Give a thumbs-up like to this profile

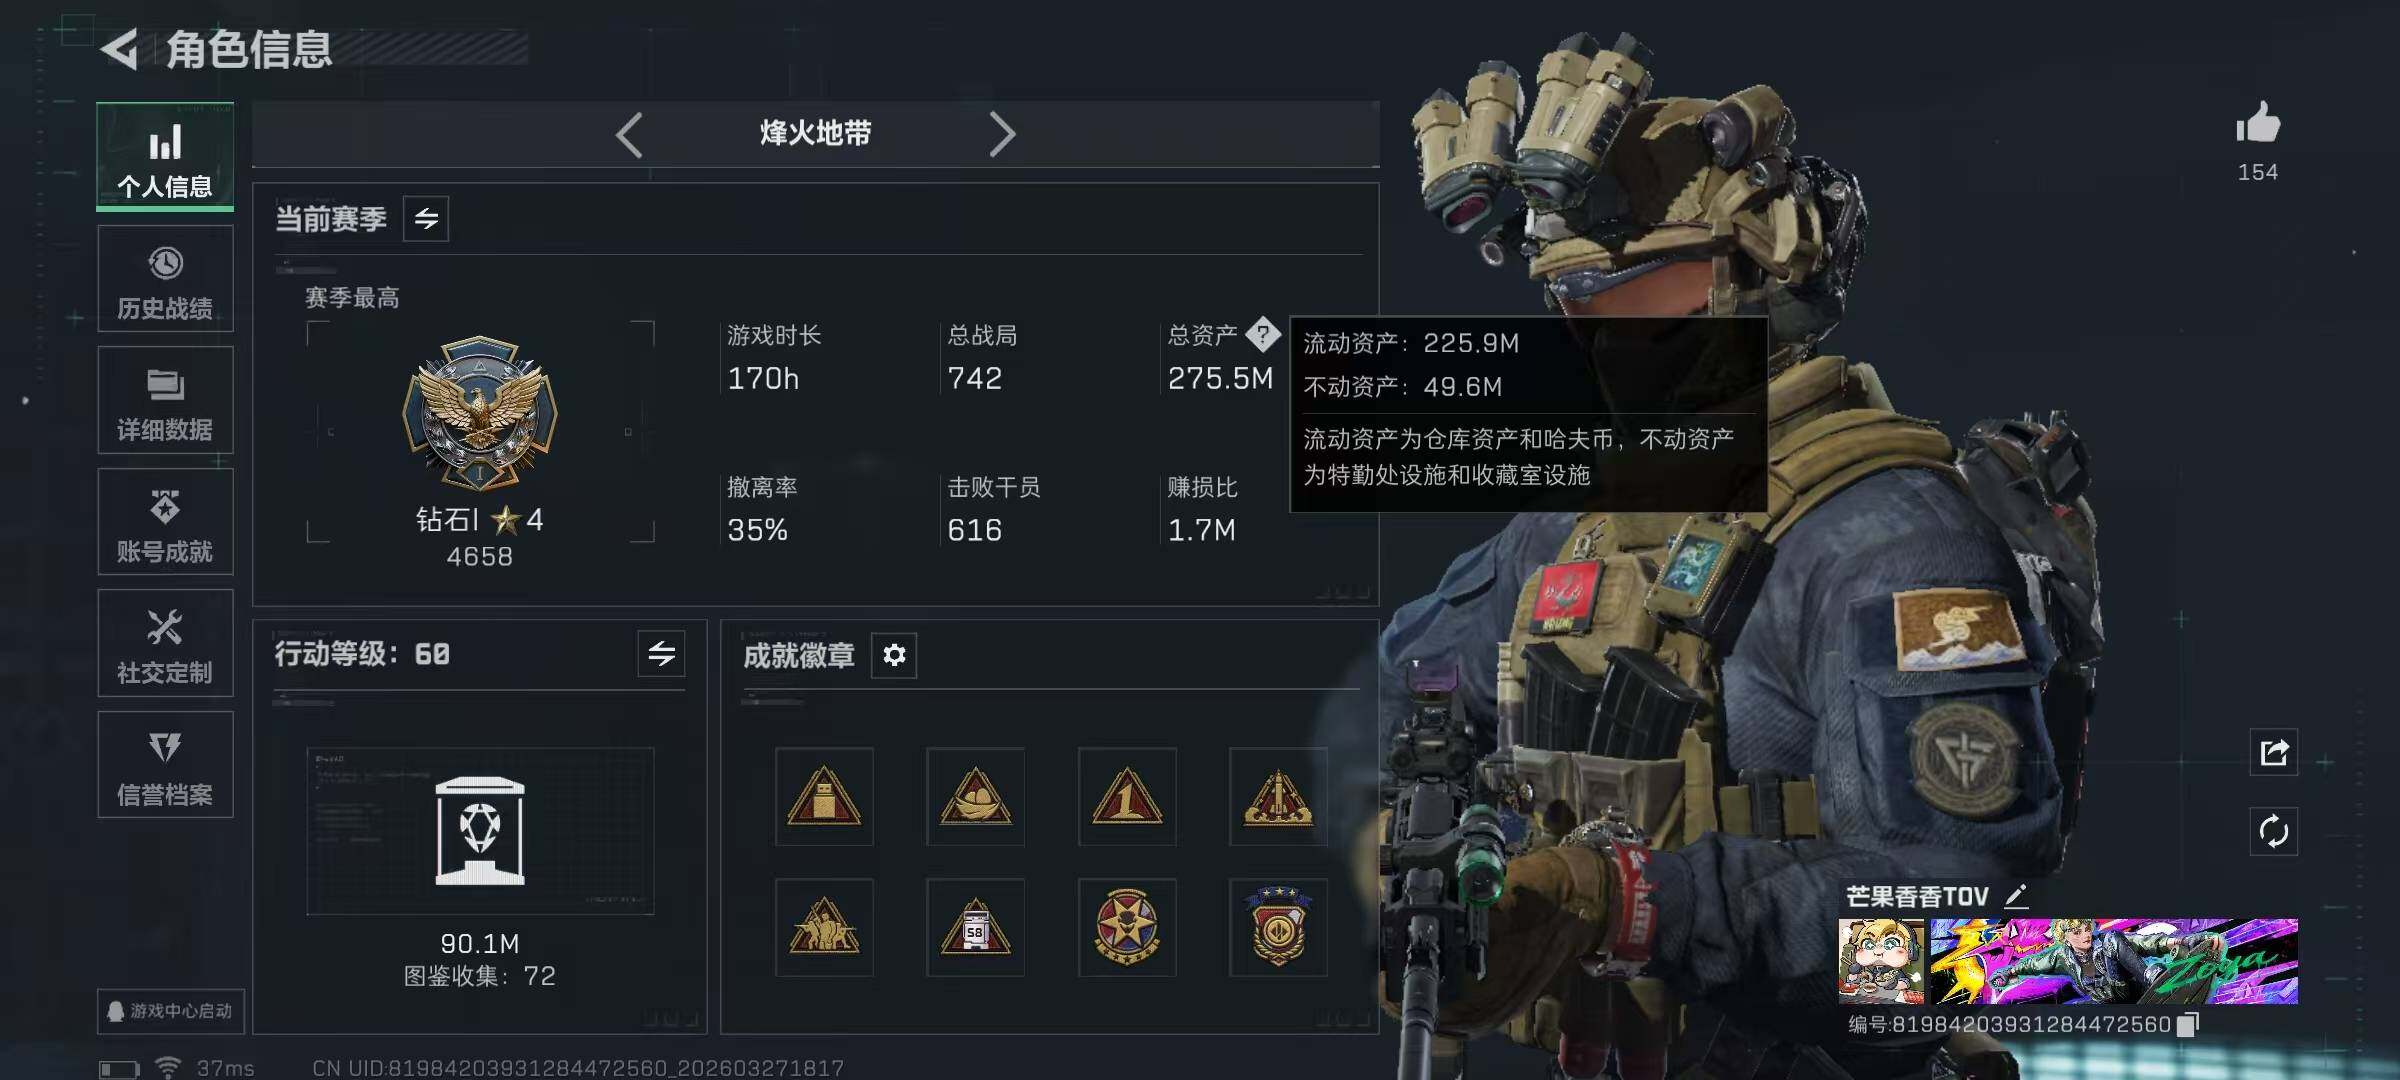[x=2257, y=123]
